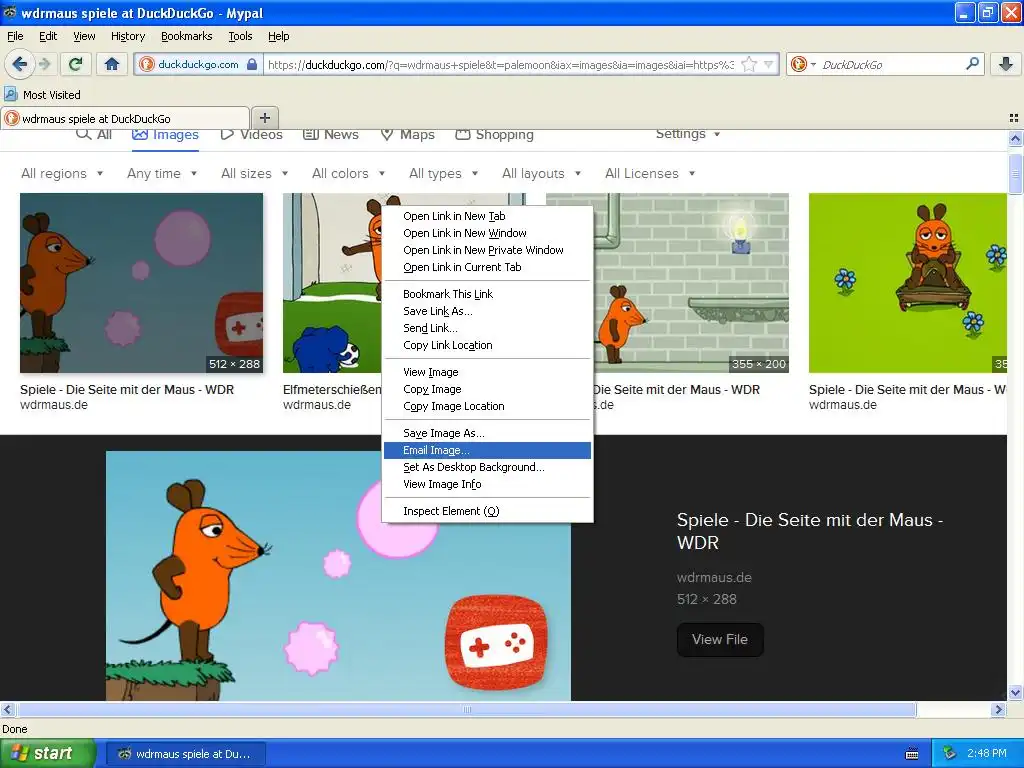Open the Settings dropdown
The height and width of the screenshot is (768, 1024).
[688, 134]
